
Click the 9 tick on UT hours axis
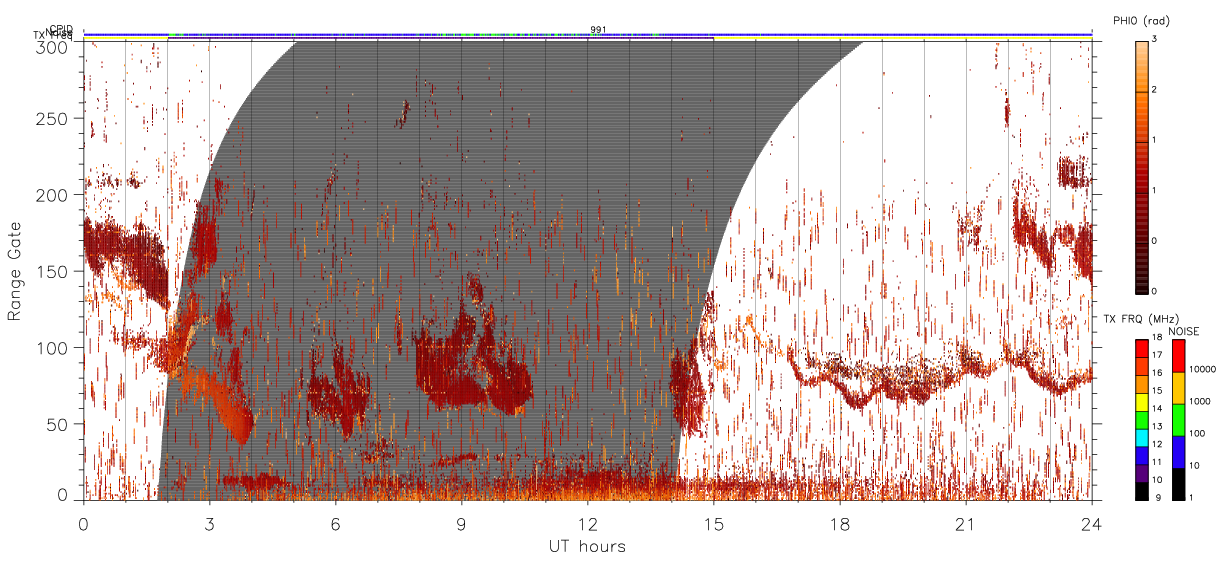[x=461, y=523]
